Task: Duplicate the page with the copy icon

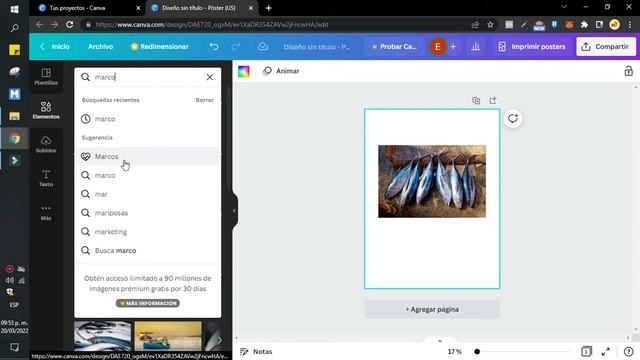Action: coord(476,100)
